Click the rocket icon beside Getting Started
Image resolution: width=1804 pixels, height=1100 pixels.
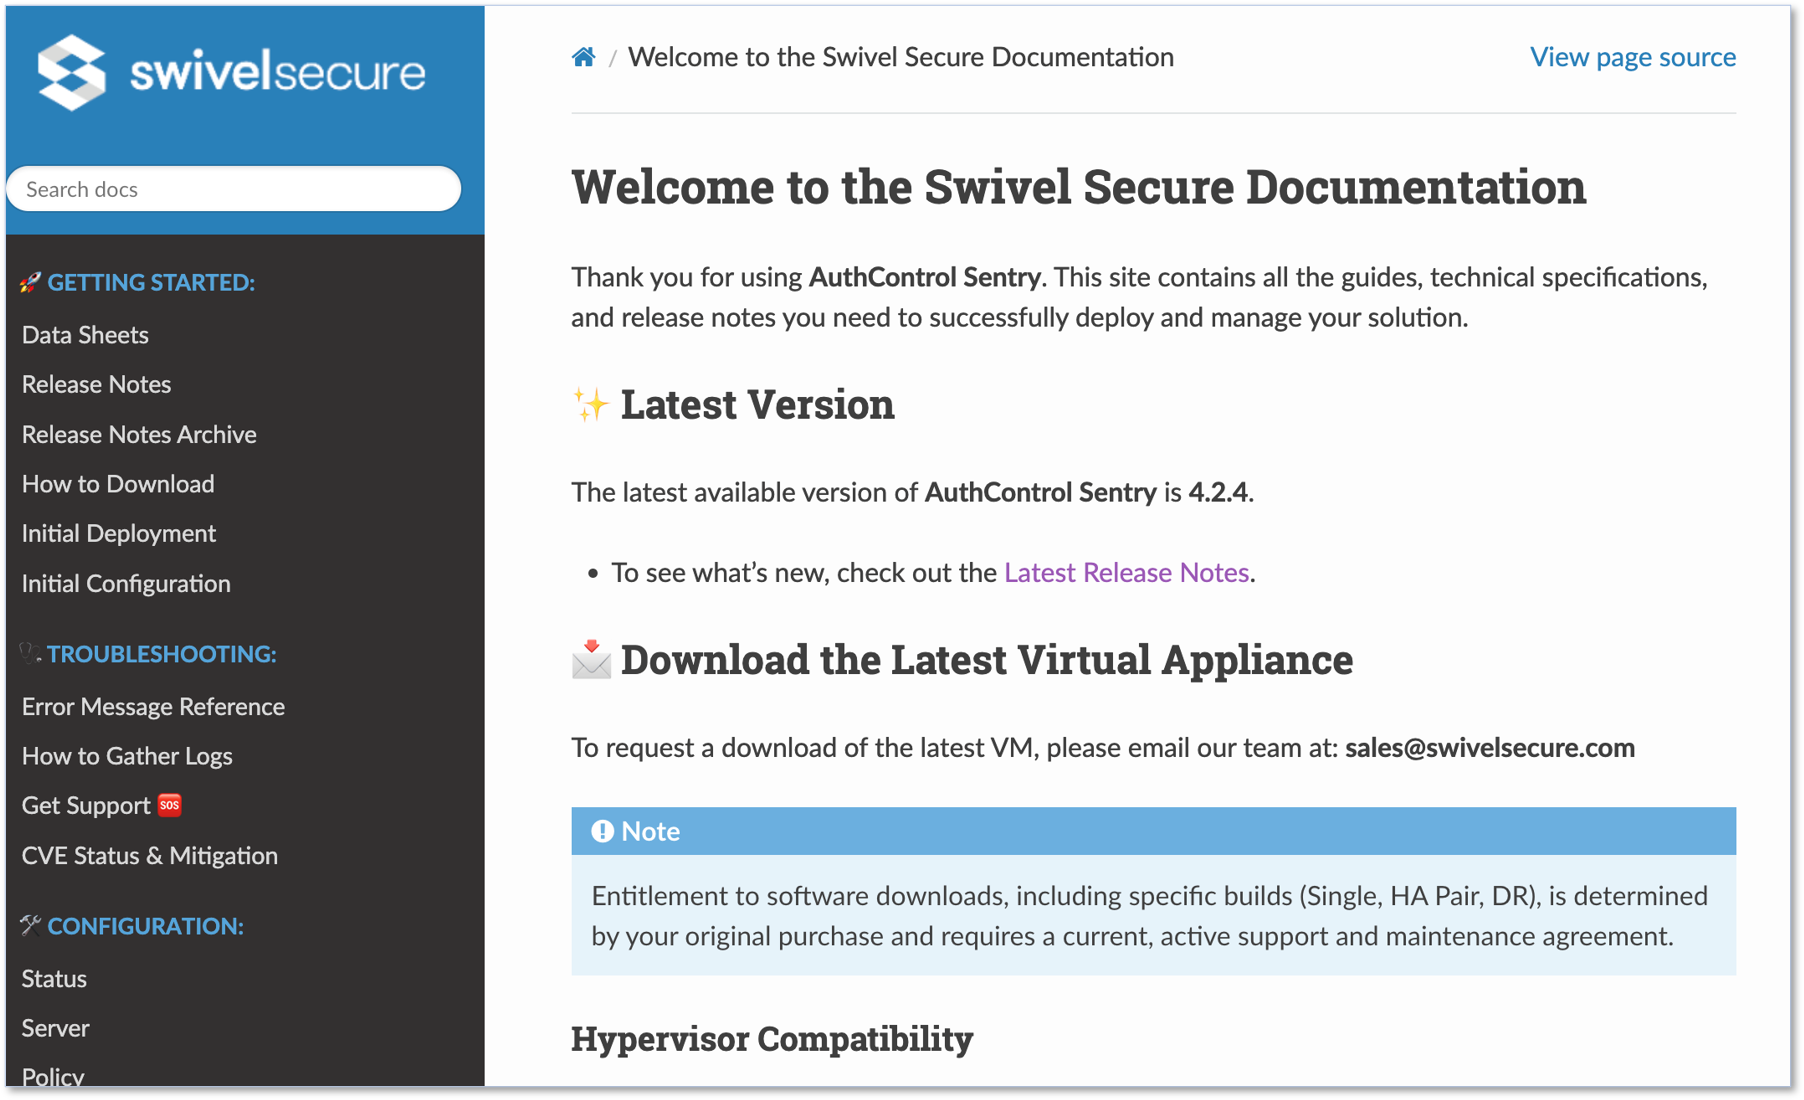tap(30, 283)
